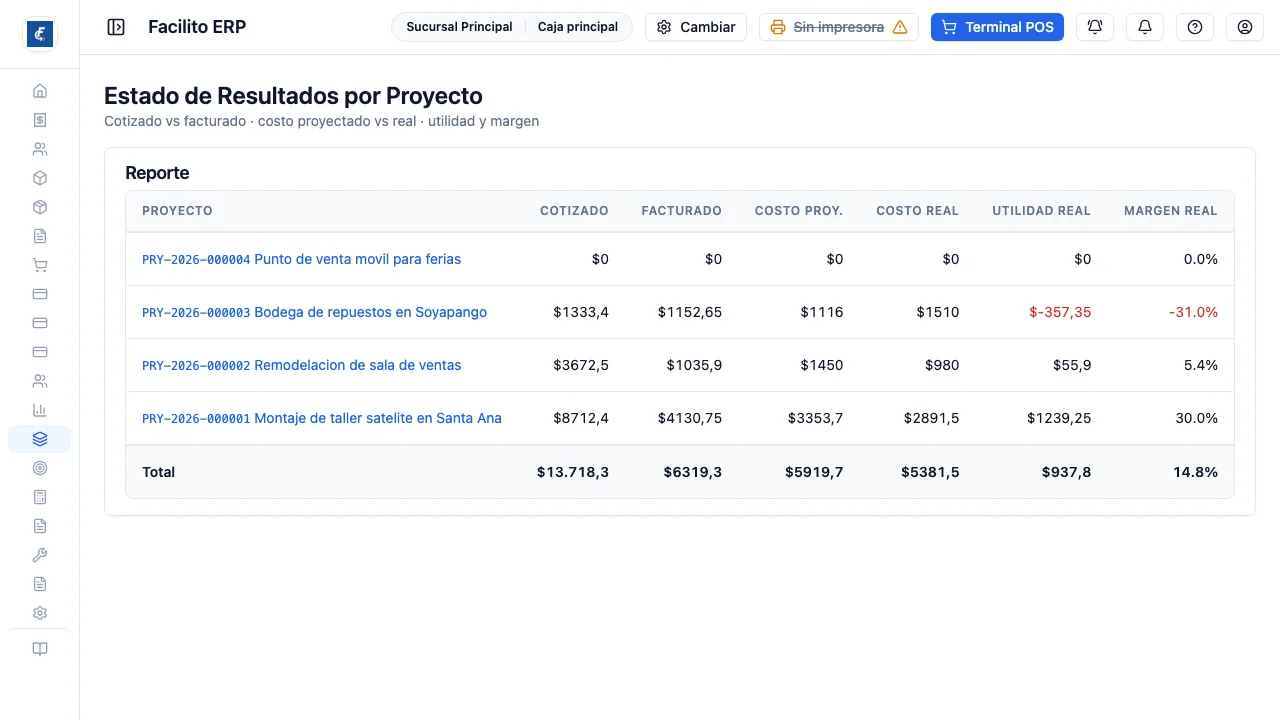Click the COSTO REAL column header

click(917, 211)
